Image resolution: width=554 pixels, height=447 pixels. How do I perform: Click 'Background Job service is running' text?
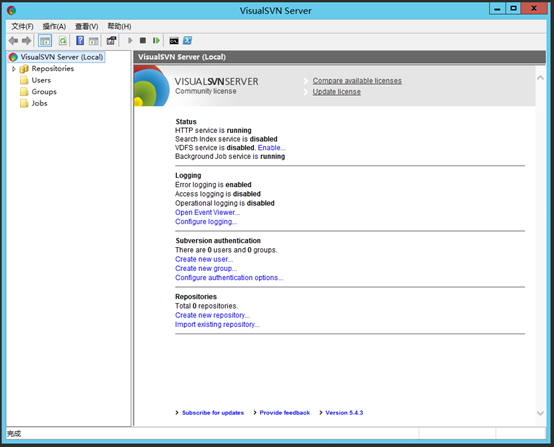(x=230, y=157)
